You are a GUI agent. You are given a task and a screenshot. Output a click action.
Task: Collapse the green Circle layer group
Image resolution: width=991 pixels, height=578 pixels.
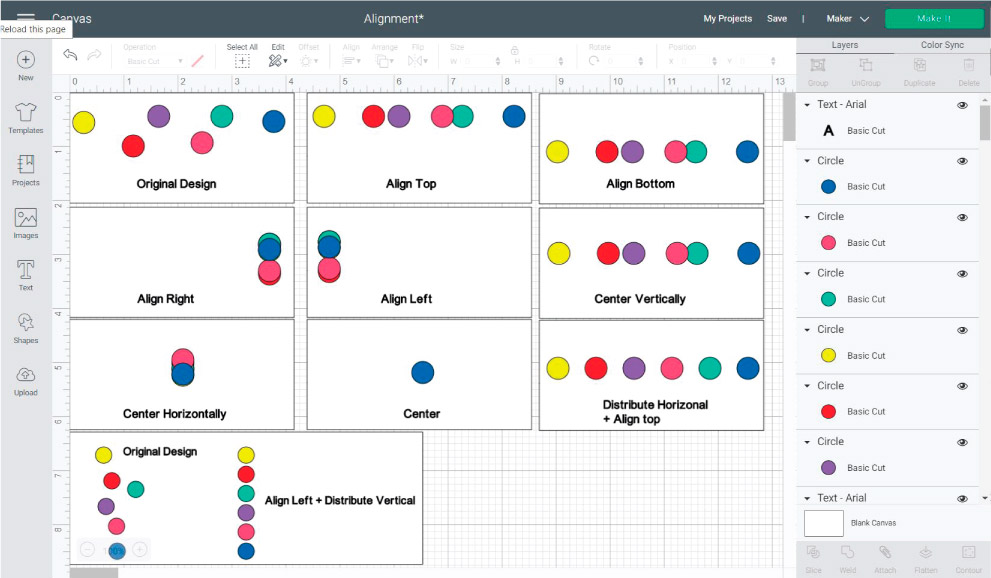[x=807, y=274]
